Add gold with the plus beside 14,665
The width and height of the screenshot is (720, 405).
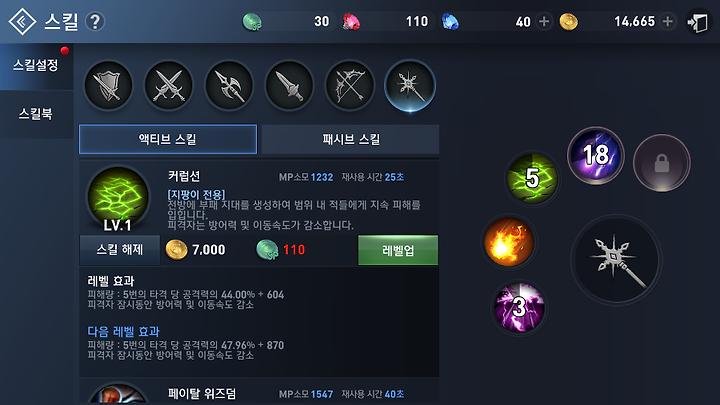[x=668, y=21]
